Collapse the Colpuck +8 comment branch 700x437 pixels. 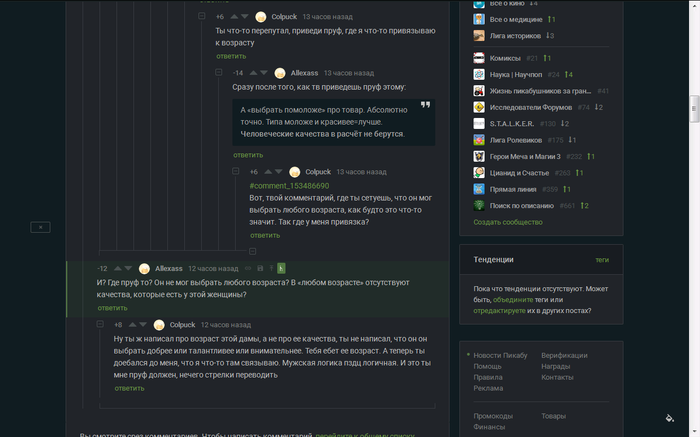pos(99,325)
